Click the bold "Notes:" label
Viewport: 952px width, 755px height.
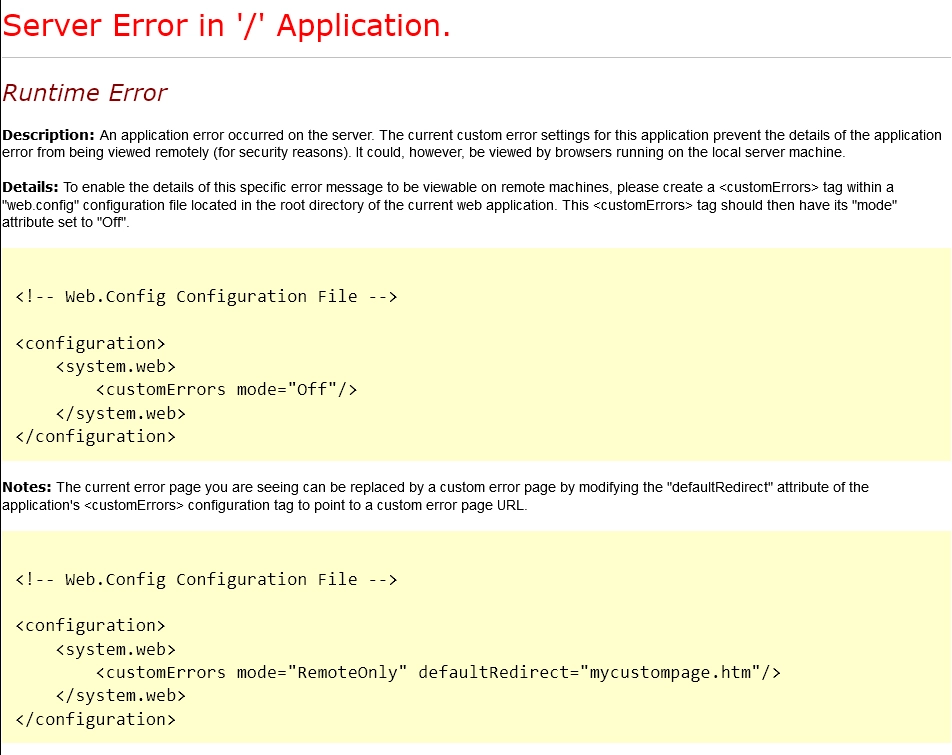[x=27, y=487]
